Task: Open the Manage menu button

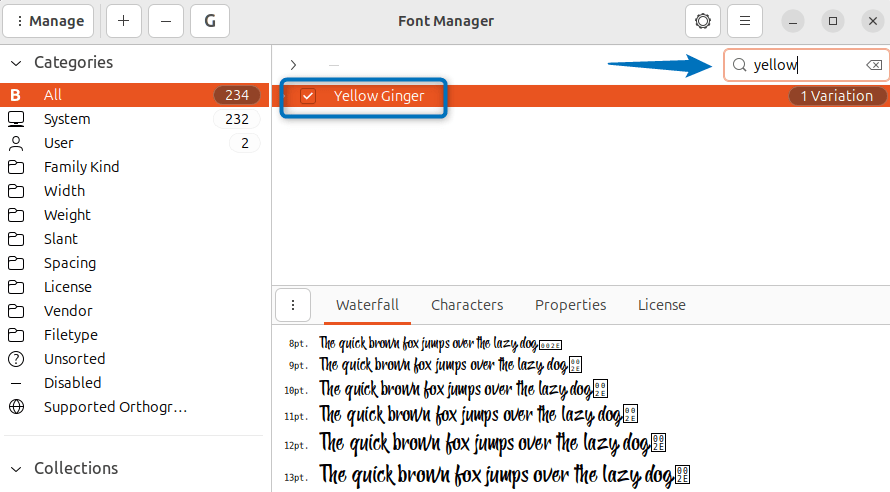Action: pos(48,21)
